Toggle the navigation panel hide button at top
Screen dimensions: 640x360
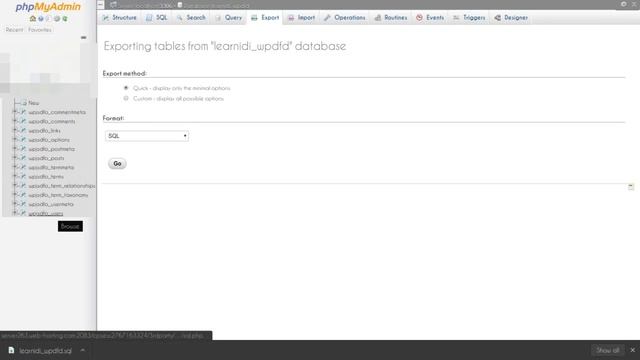tap(100, 4)
